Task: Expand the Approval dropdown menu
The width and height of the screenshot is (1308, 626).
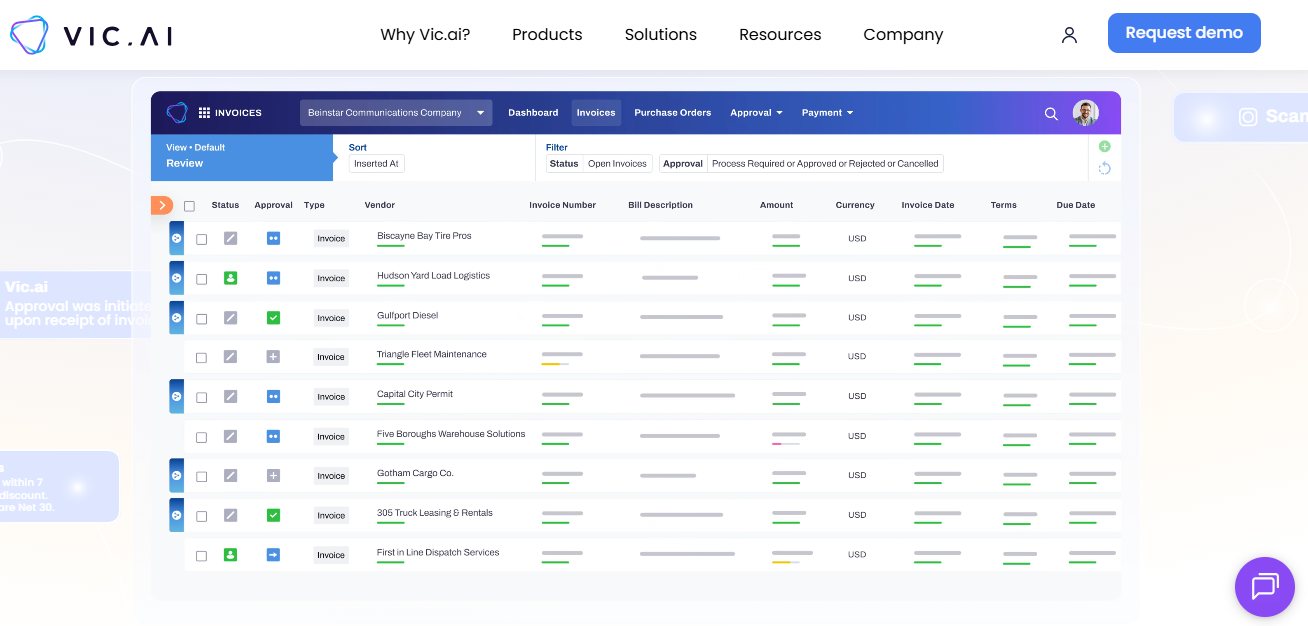Action: (x=756, y=113)
